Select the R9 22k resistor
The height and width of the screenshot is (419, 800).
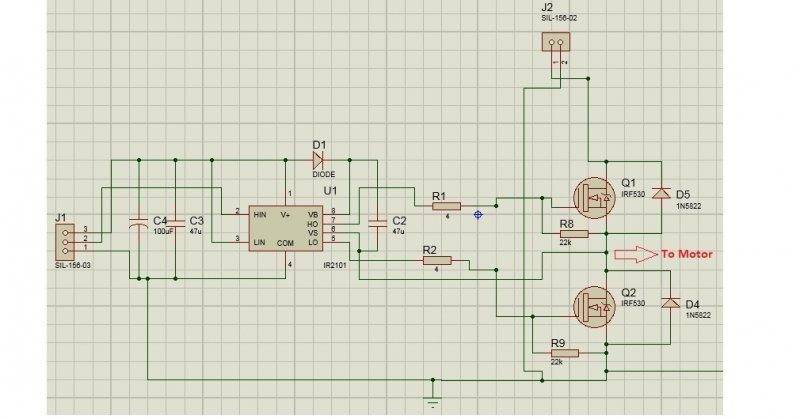565,353
